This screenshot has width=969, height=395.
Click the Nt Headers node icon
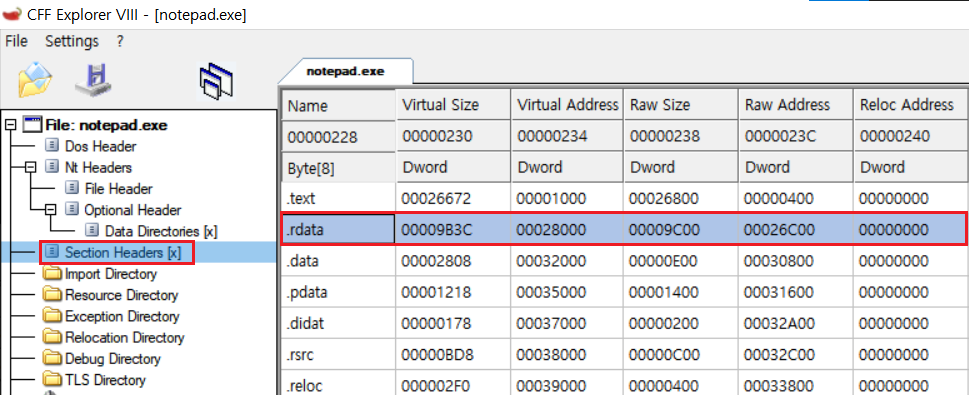tap(53, 168)
